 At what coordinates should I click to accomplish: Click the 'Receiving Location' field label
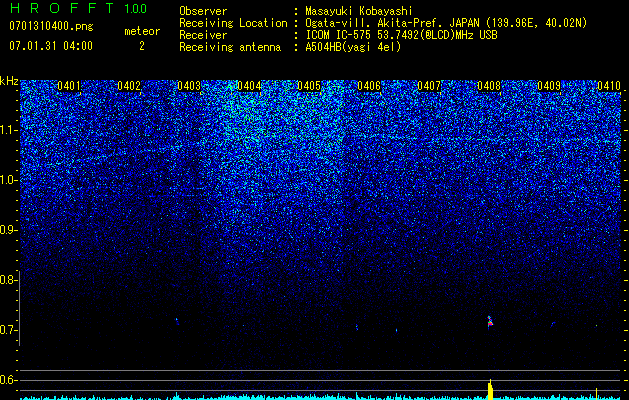233,23
